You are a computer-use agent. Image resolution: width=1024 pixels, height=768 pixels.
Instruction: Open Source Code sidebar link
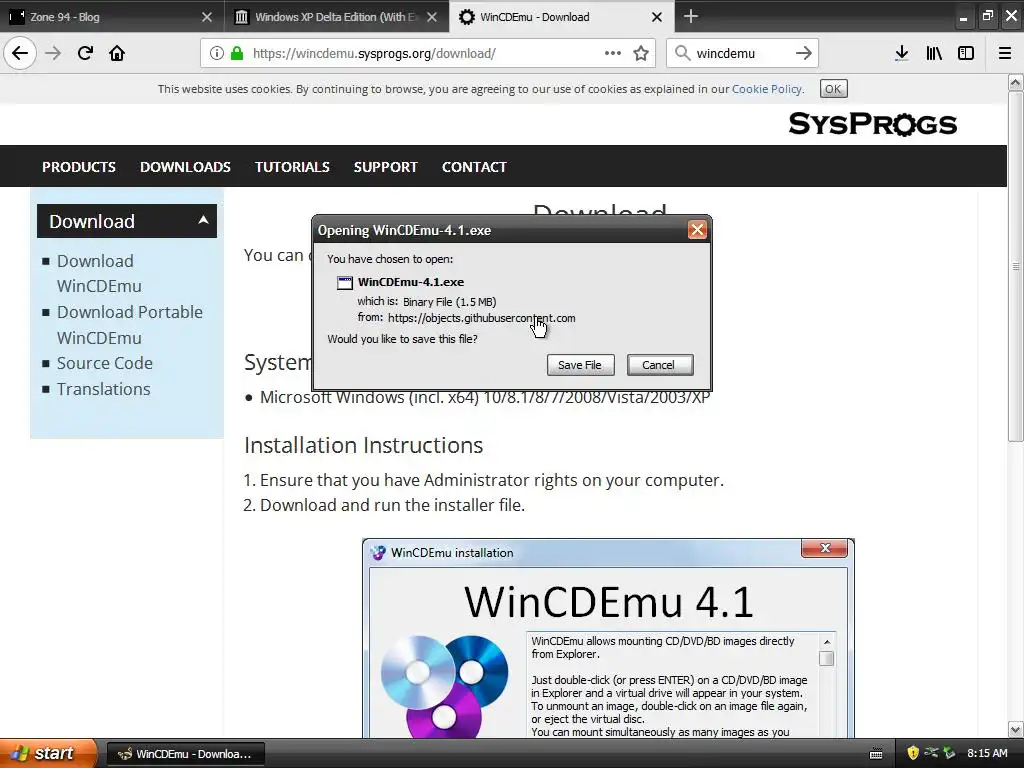104,363
